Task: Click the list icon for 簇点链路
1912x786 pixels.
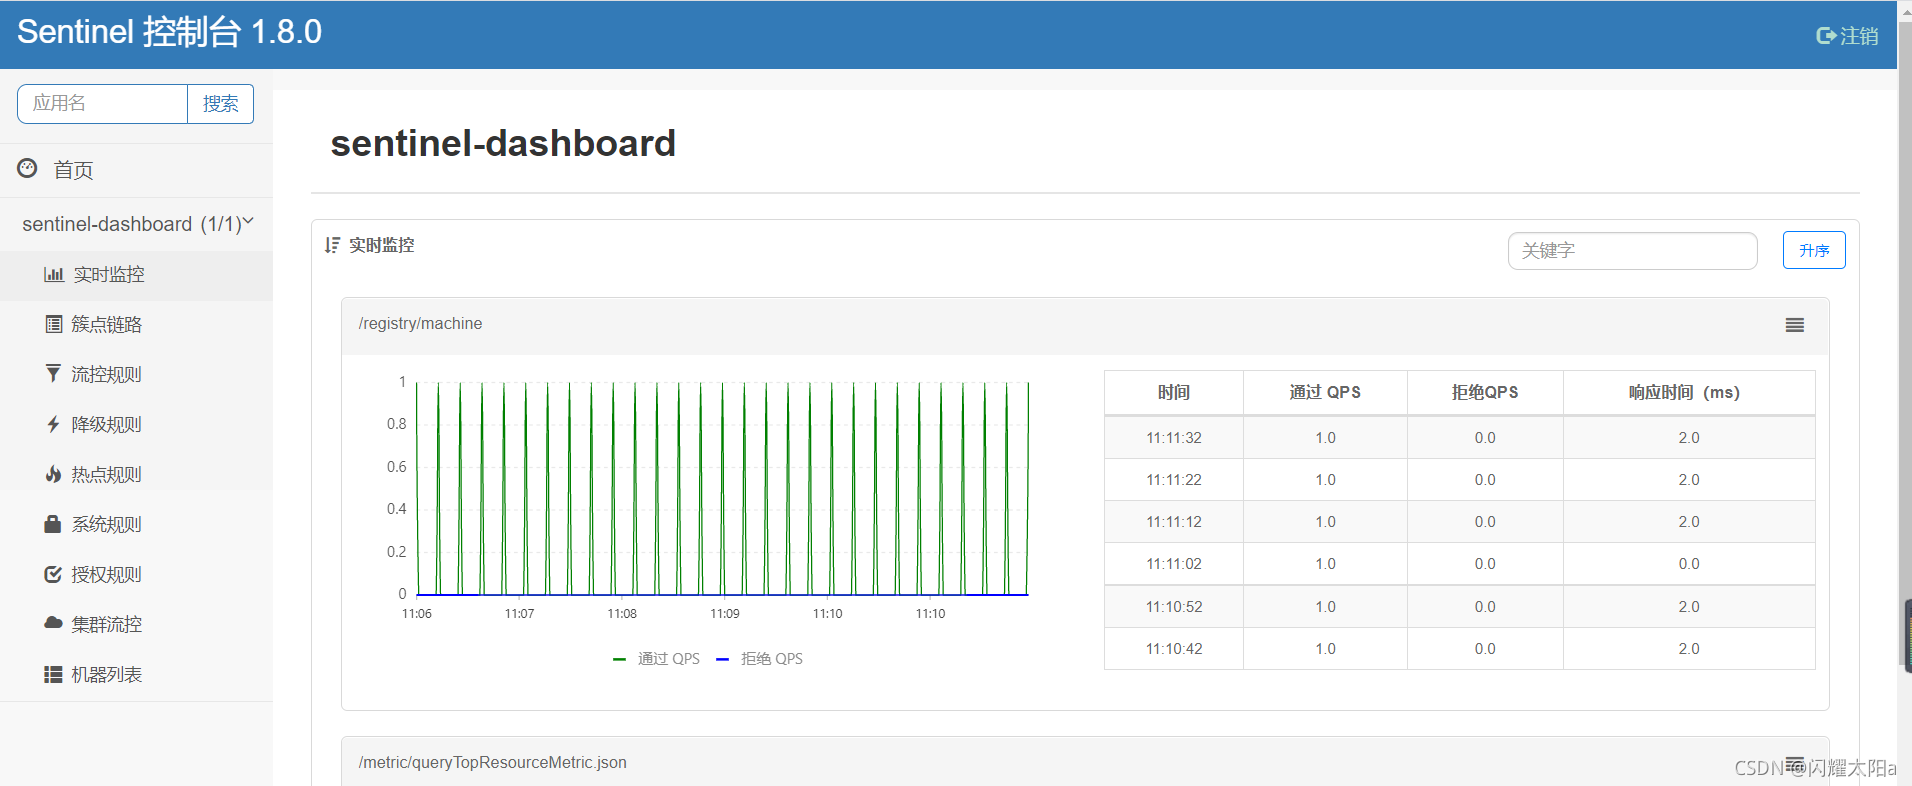Action: click(54, 324)
